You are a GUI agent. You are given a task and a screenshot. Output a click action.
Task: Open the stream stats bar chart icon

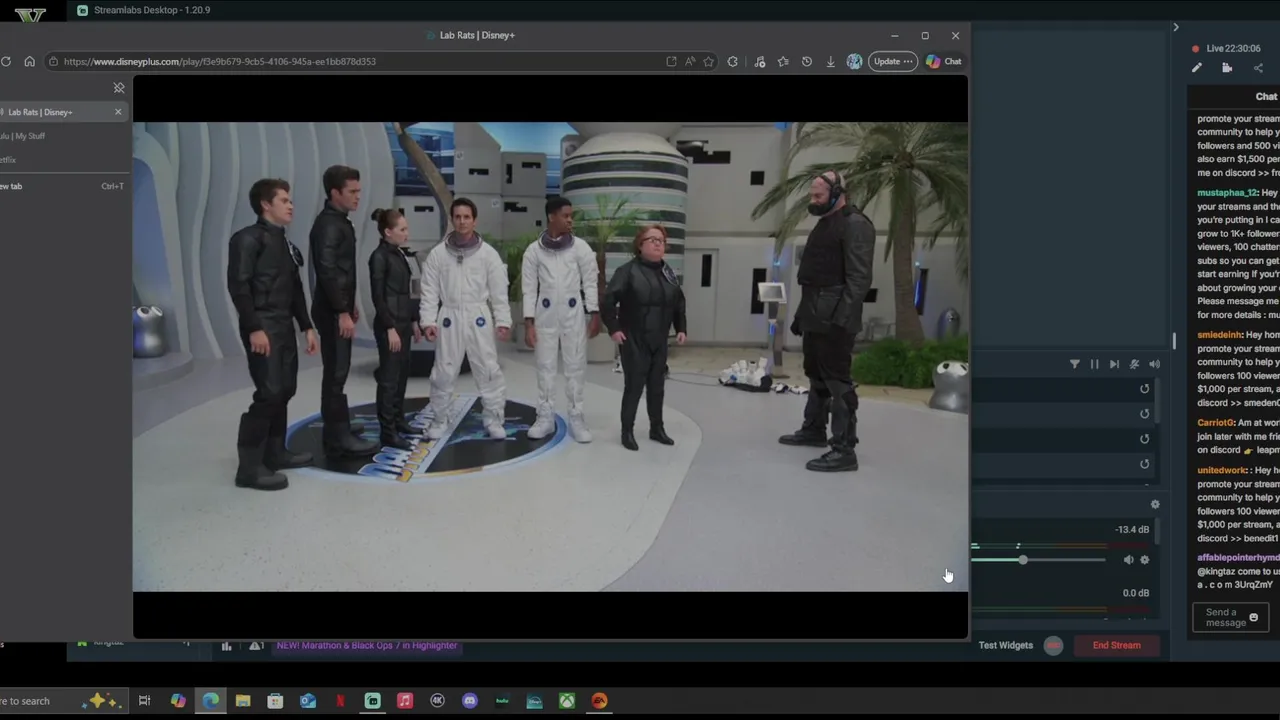pos(227,646)
